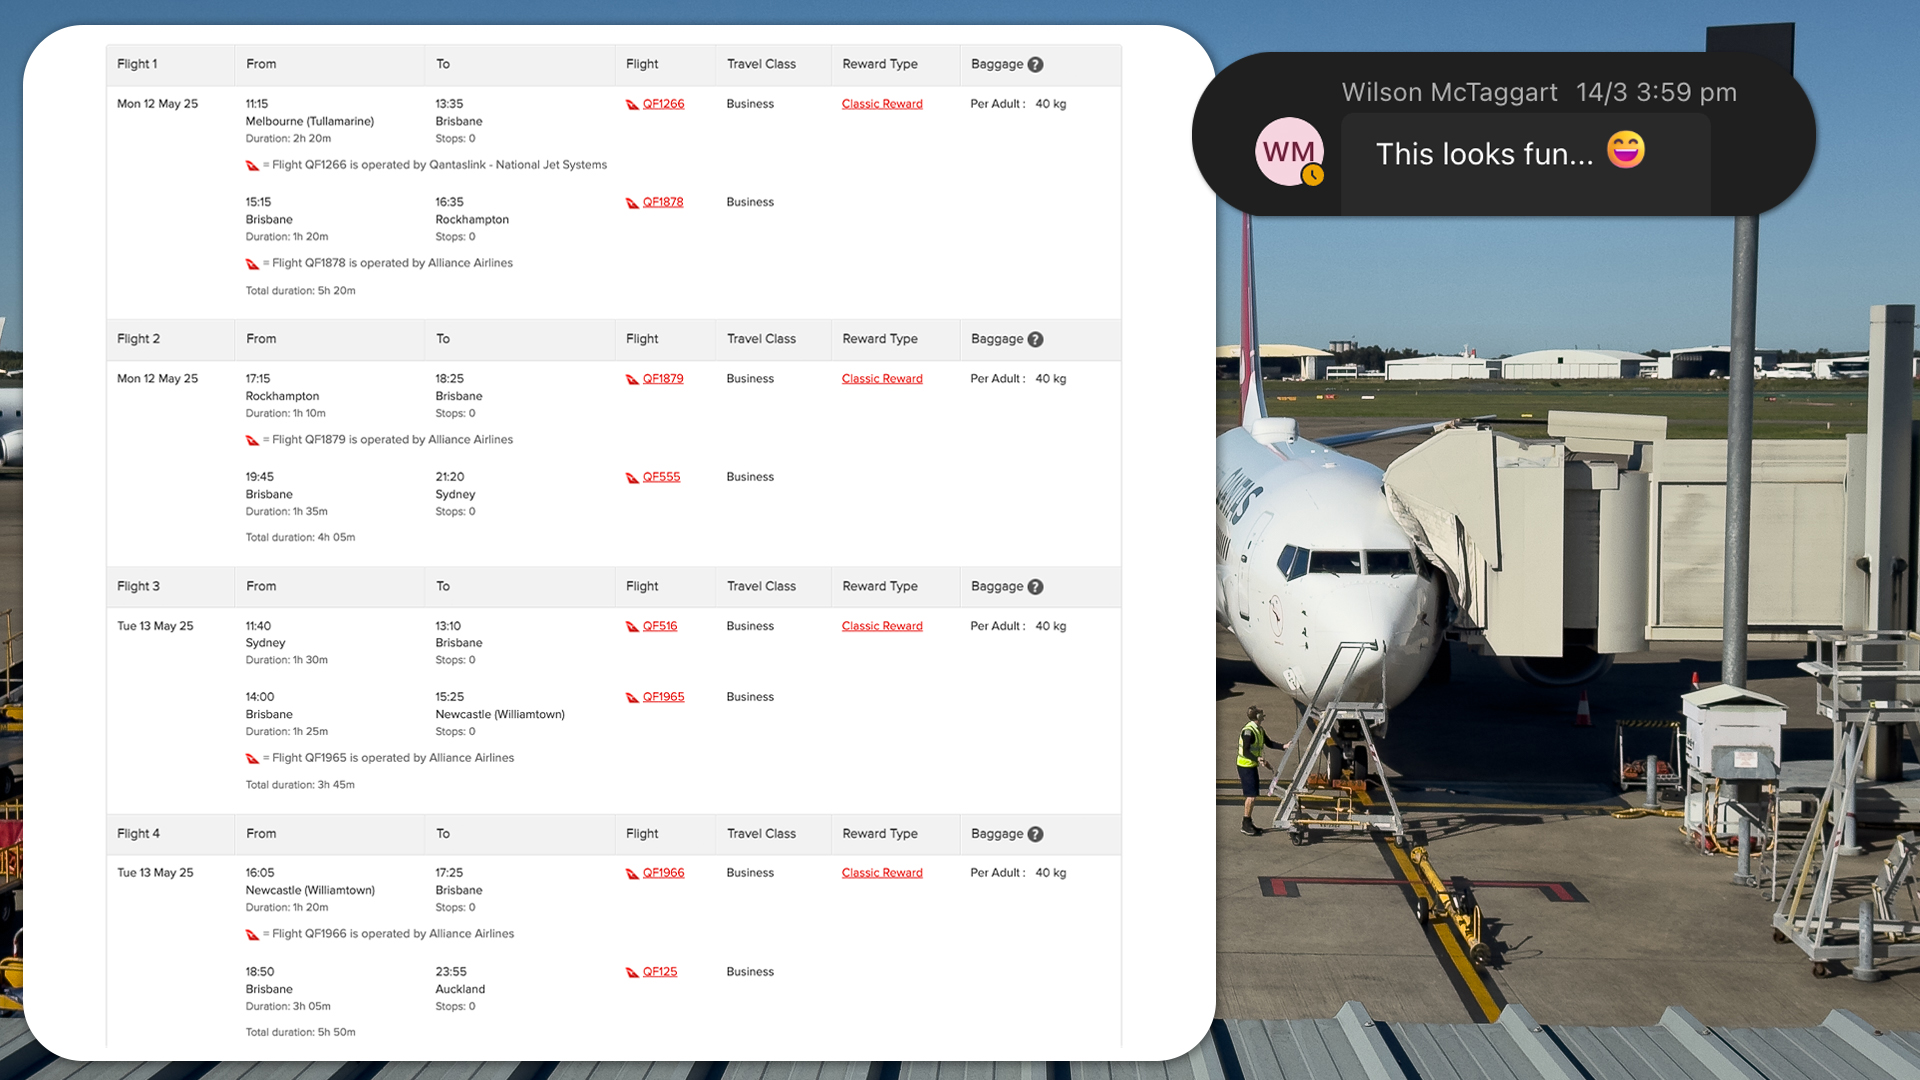Screen dimensions: 1920x1080
Task: Open flight link QF516
Action: click(x=660, y=626)
